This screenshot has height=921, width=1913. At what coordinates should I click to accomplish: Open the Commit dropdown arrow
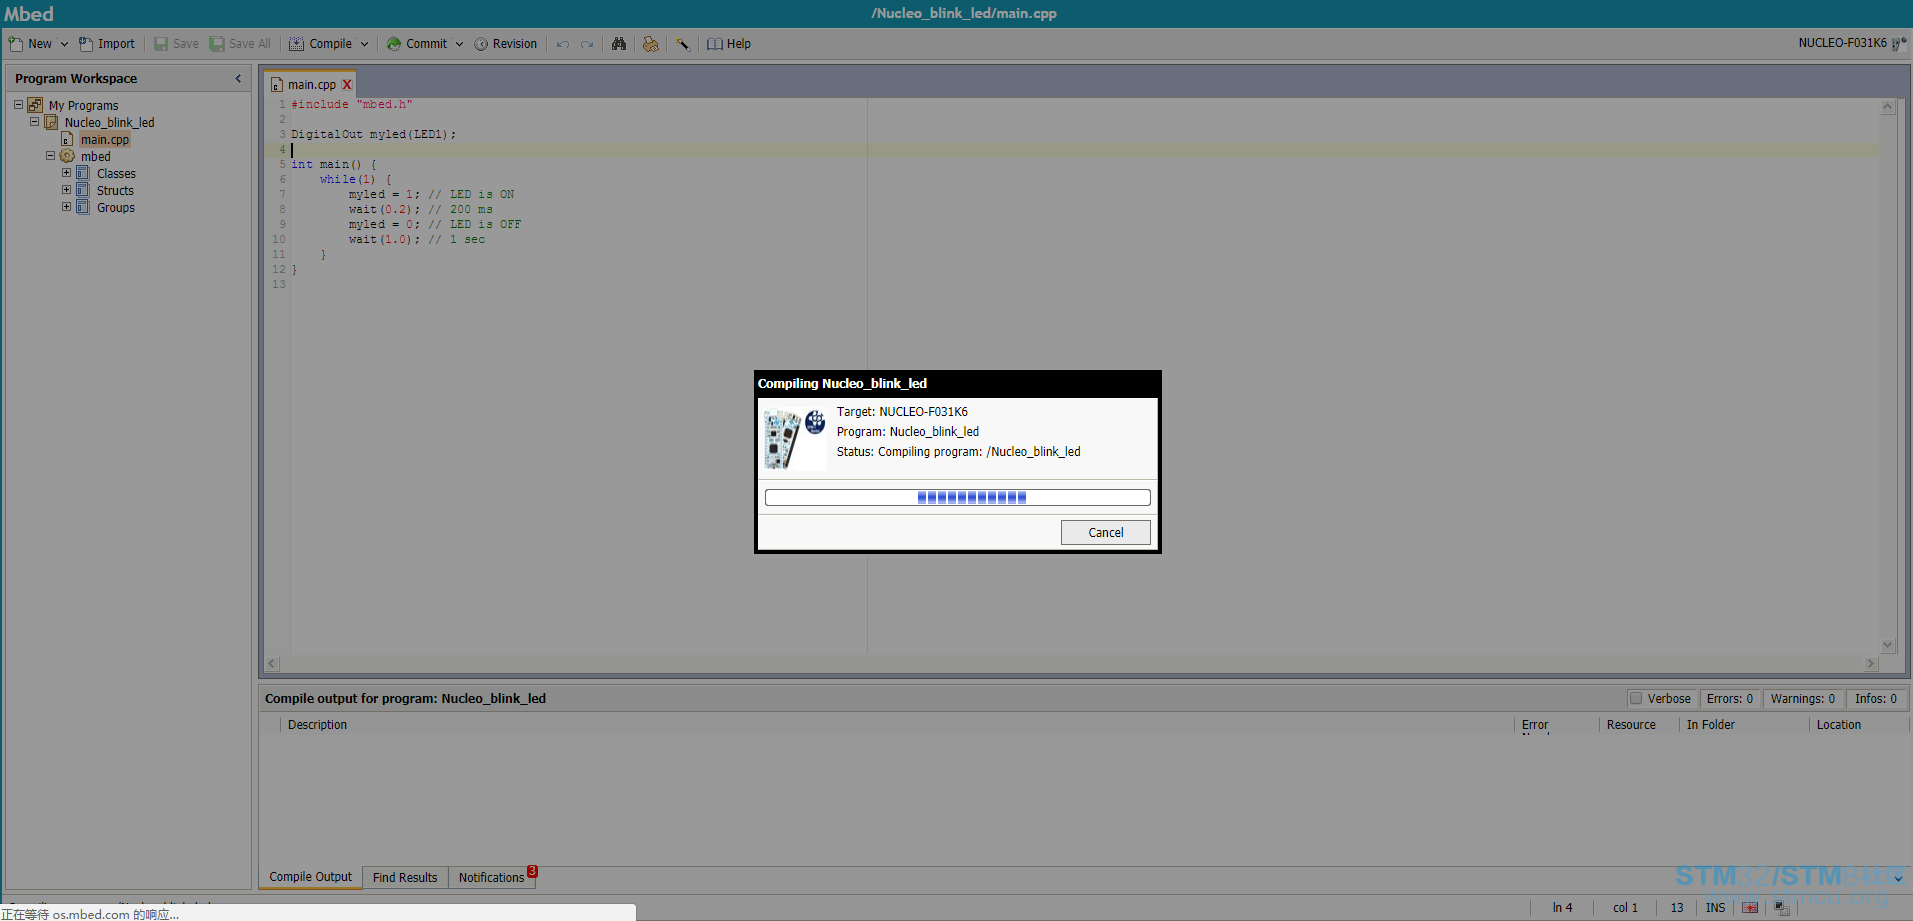459,44
